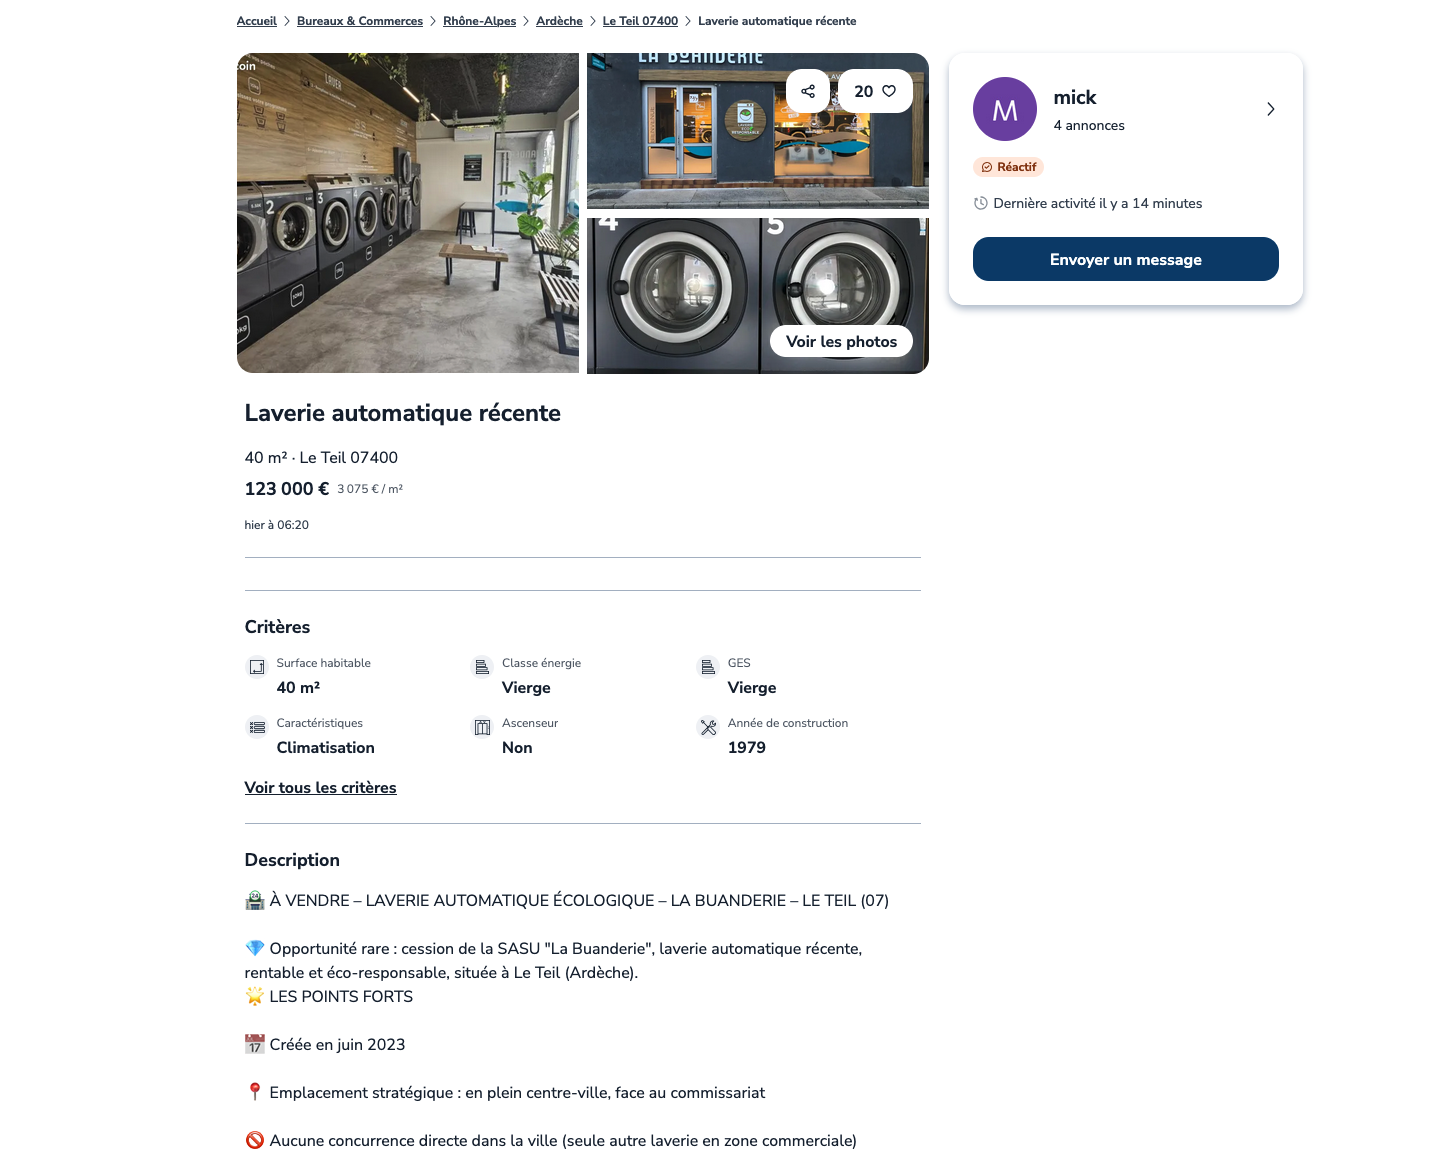Open the large laundromat interior photo

point(408,213)
